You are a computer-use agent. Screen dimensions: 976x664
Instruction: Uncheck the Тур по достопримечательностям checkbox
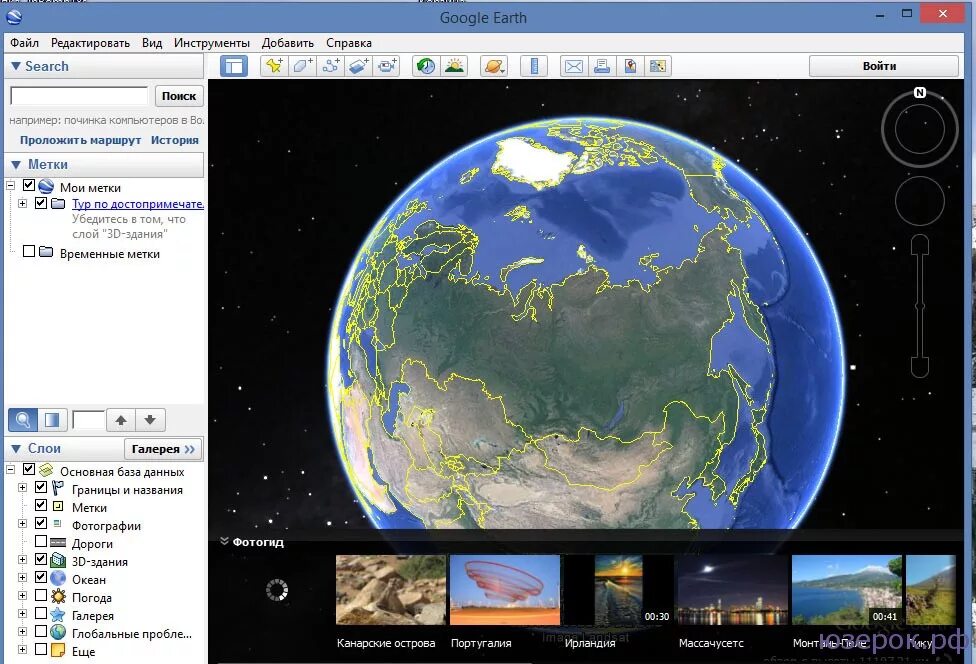[x=41, y=203]
